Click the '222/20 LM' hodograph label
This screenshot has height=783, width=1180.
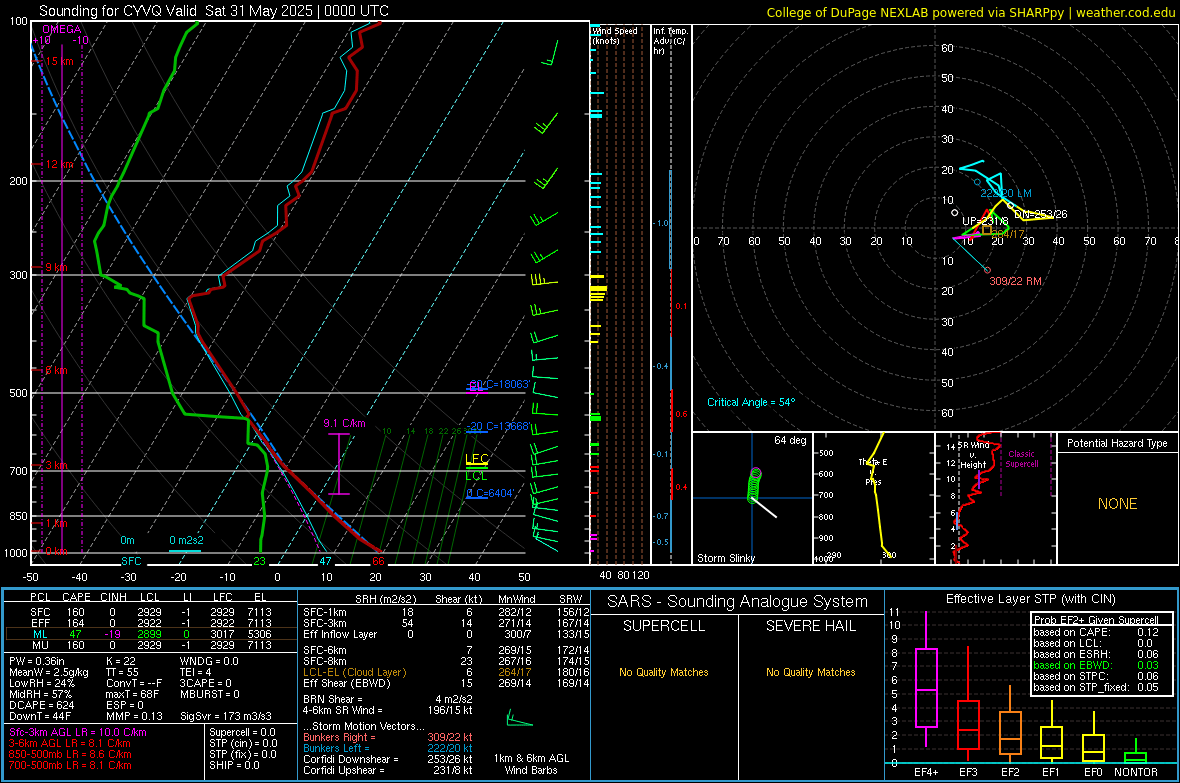tap(1005, 193)
